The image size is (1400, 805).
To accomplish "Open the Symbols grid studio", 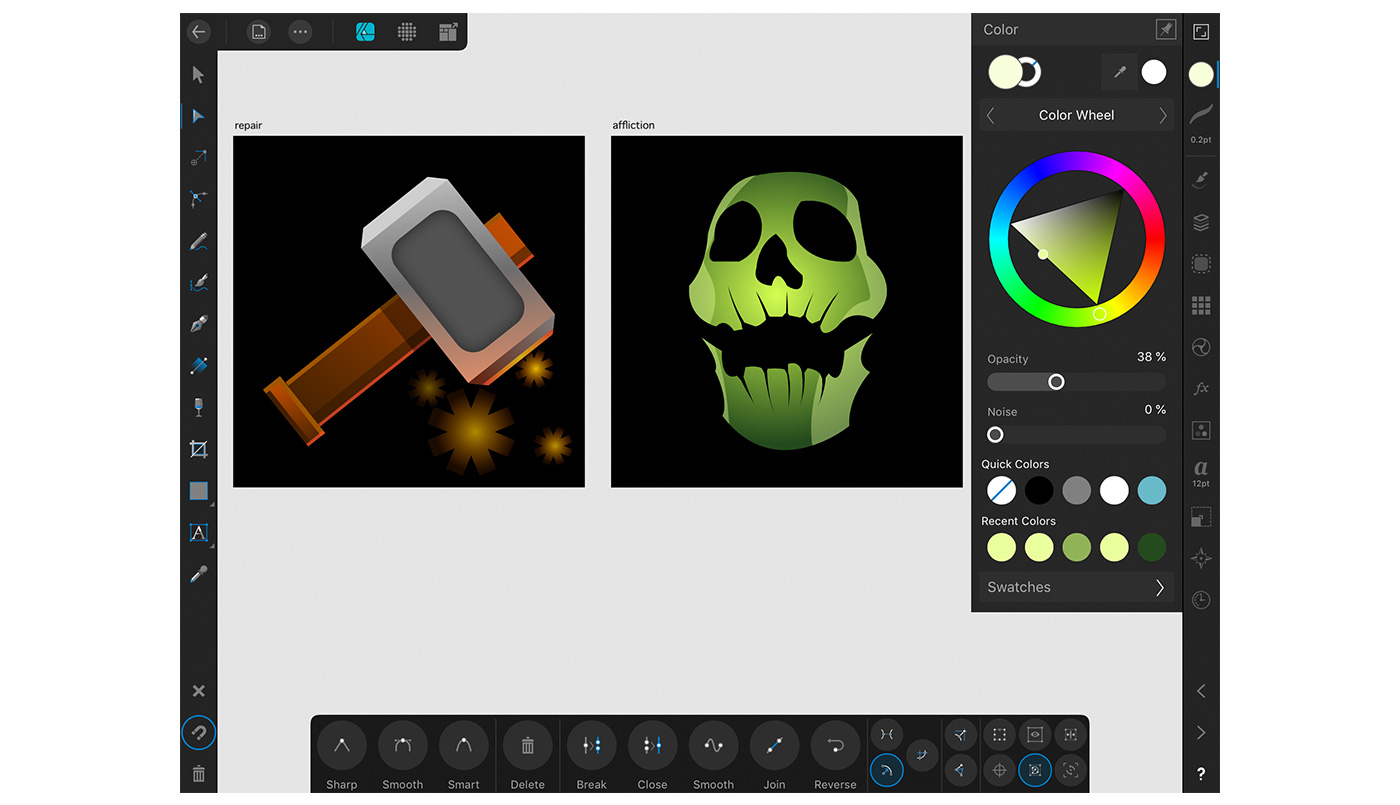I will coord(1201,305).
